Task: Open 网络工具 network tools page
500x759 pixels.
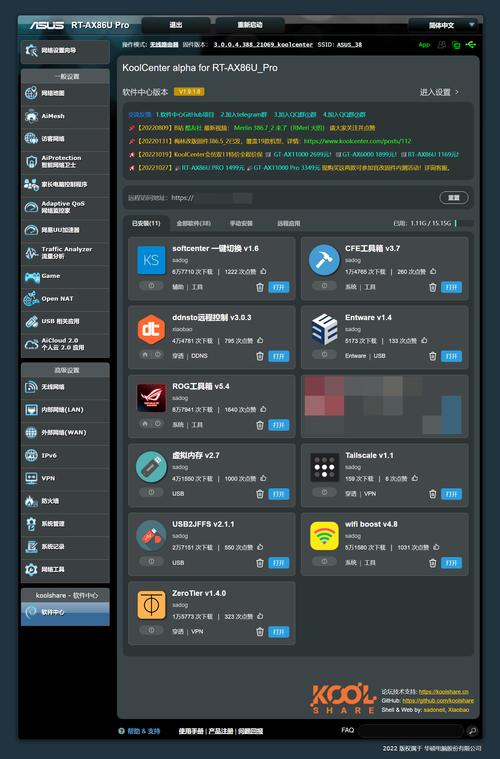Action: (x=65, y=569)
